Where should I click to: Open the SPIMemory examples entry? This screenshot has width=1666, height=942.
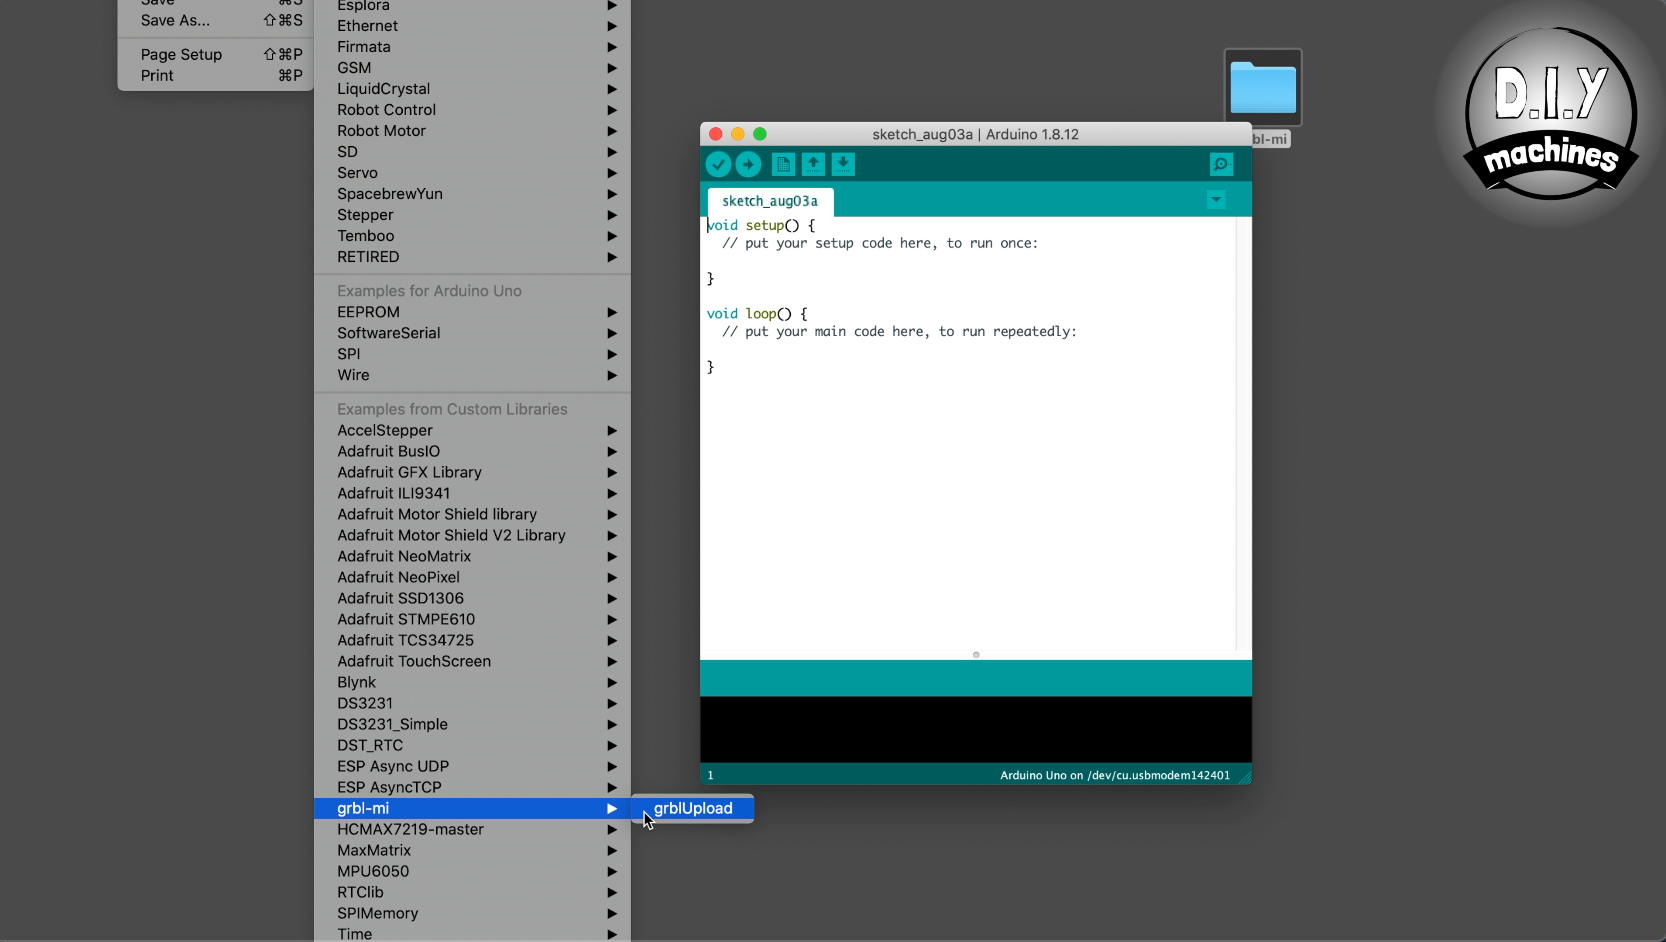472,913
